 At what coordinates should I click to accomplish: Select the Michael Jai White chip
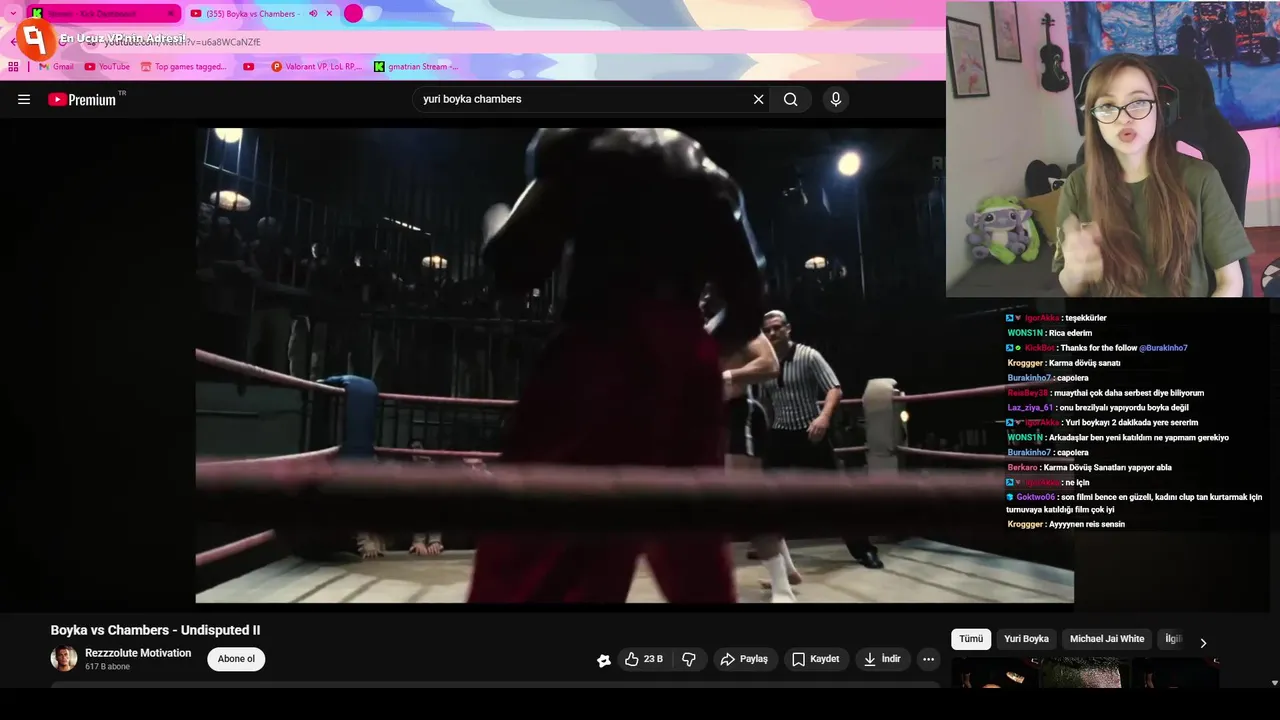click(x=1107, y=639)
